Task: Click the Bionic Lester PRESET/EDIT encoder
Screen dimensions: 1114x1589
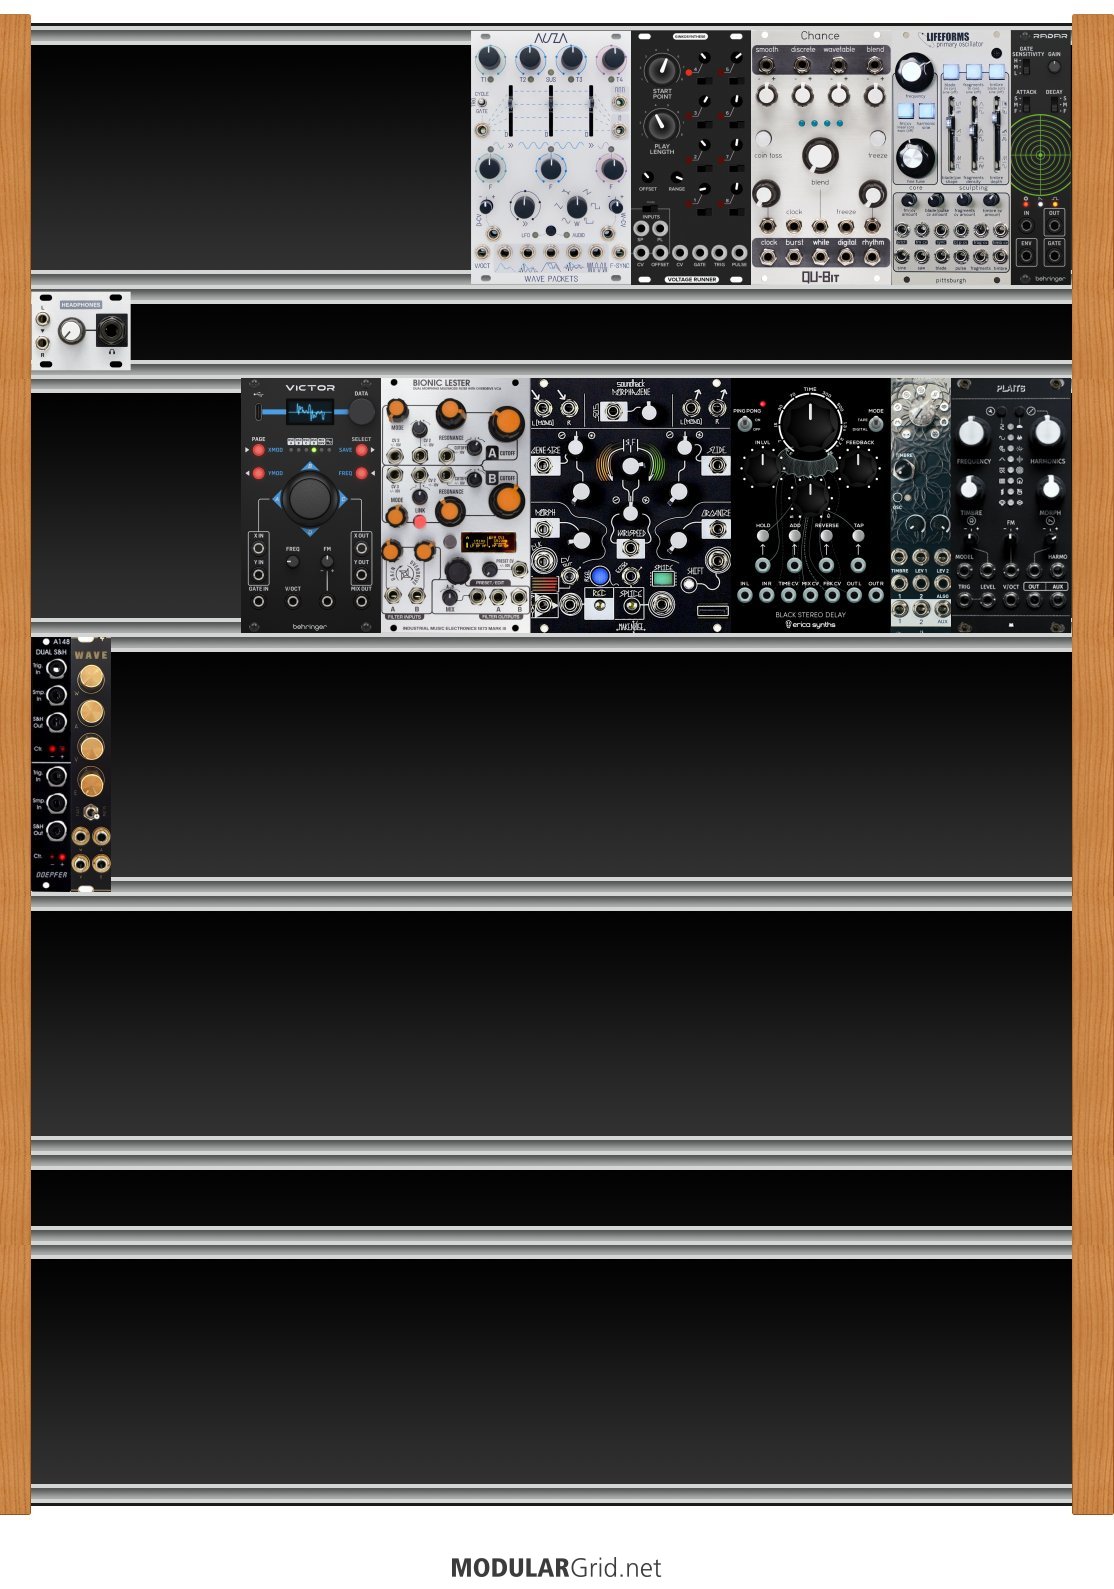Action: tap(457, 569)
